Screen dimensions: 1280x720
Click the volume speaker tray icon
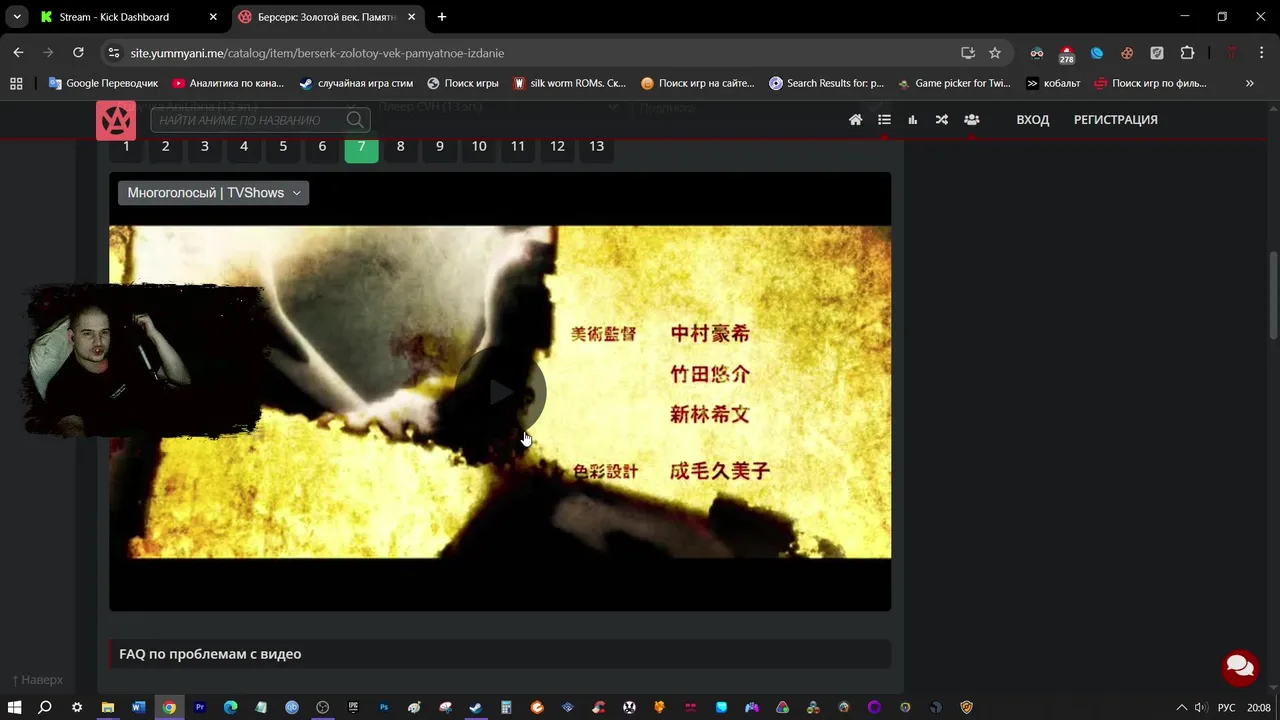click(x=1200, y=708)
